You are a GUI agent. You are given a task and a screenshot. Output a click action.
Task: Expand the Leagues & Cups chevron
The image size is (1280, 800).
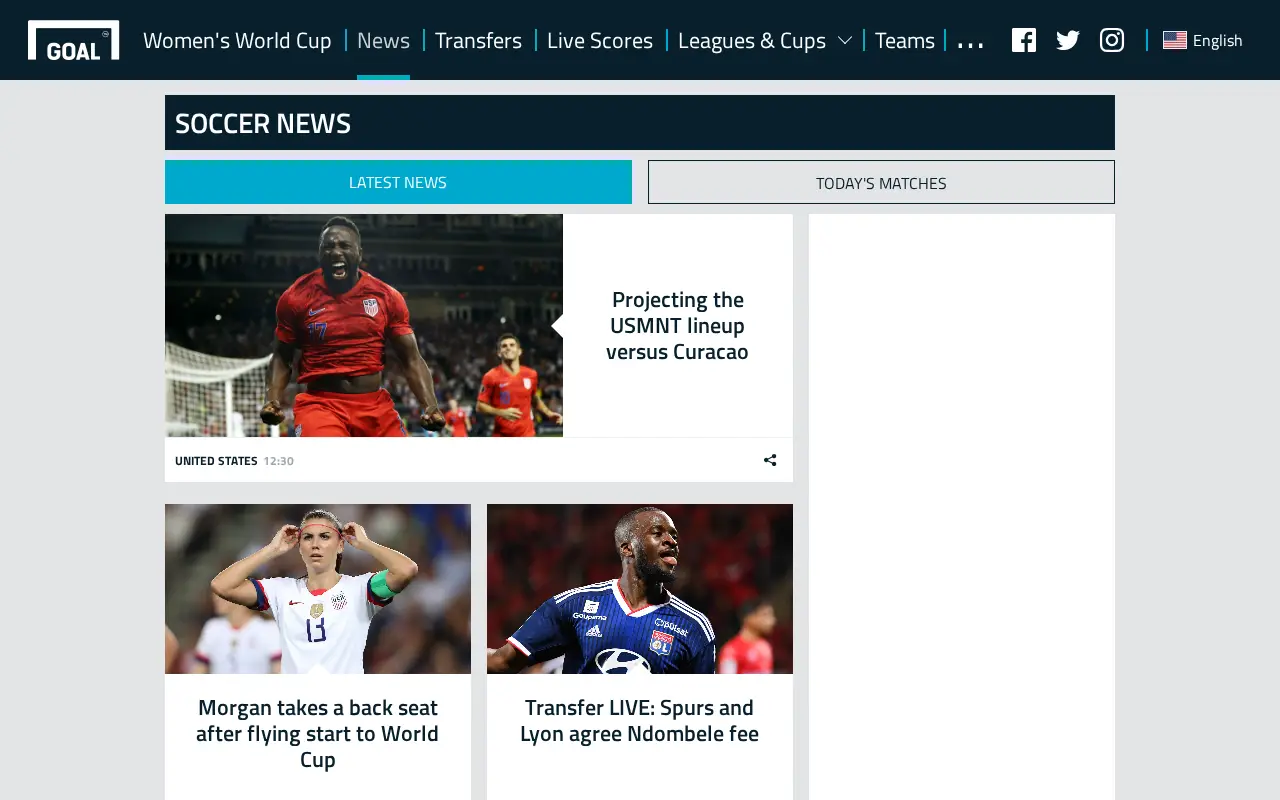pyautogui.click(x=845, y=41)
